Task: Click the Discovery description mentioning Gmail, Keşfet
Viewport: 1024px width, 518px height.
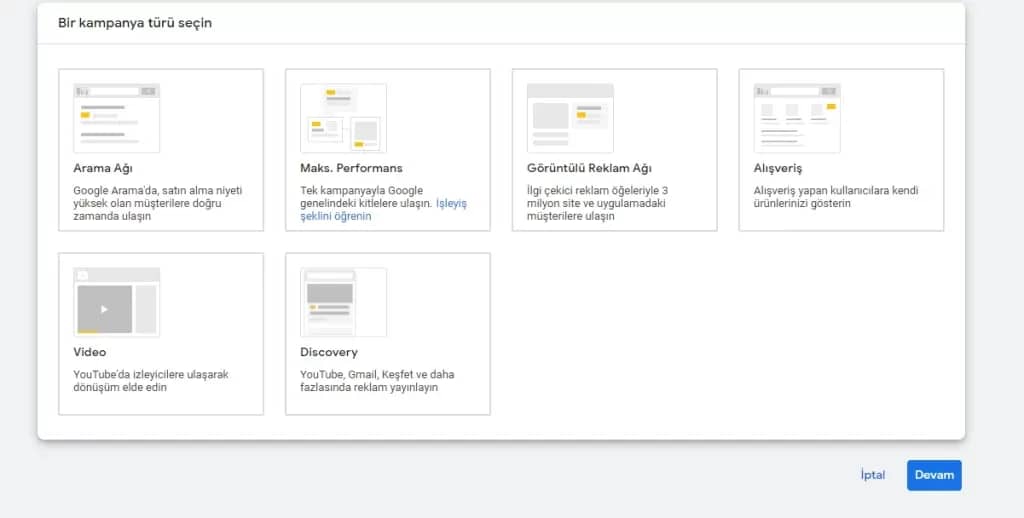Action: [x=377, y=381]
